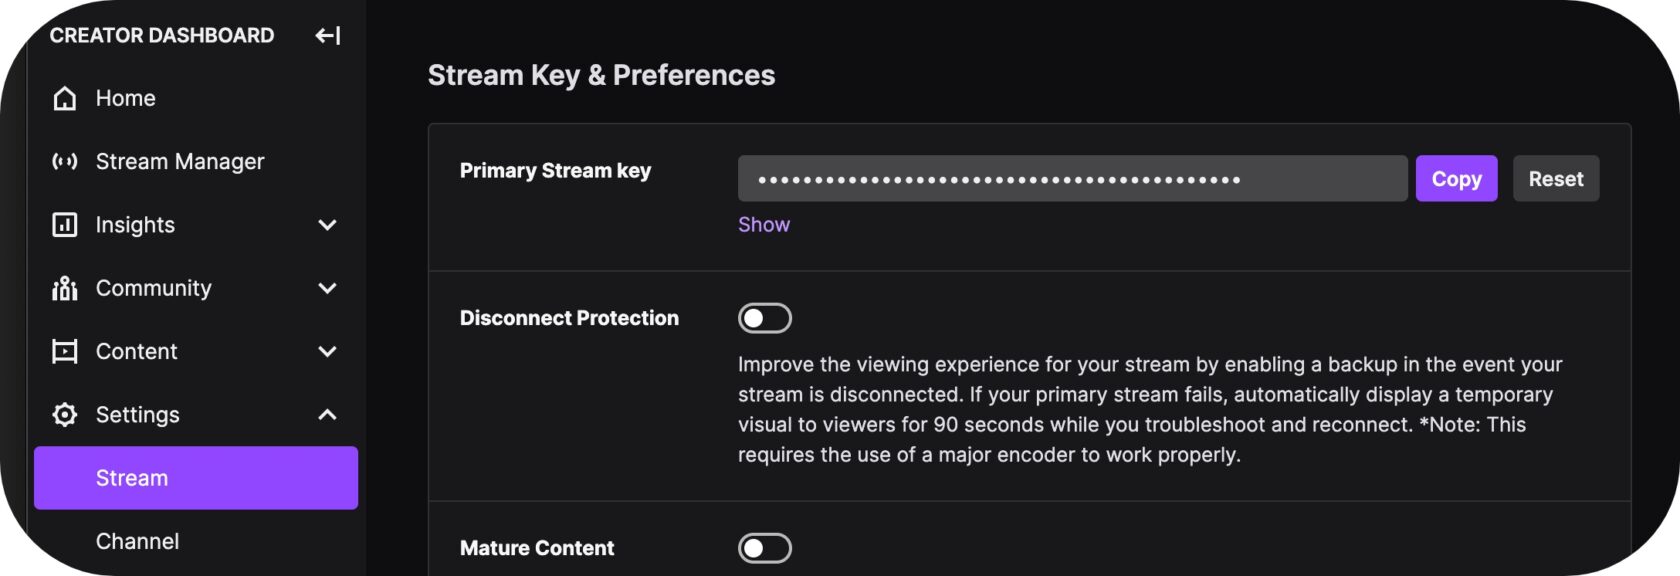Open Settings via the gear icon
The image size is (1680, 576).
click(x=64, y=414)
